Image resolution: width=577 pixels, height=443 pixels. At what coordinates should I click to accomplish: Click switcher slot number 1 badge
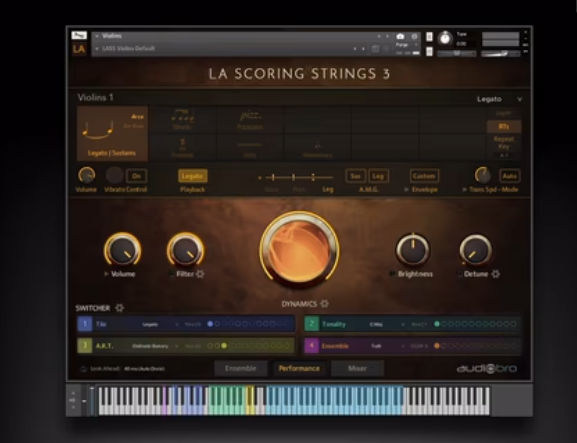point(85,324)
